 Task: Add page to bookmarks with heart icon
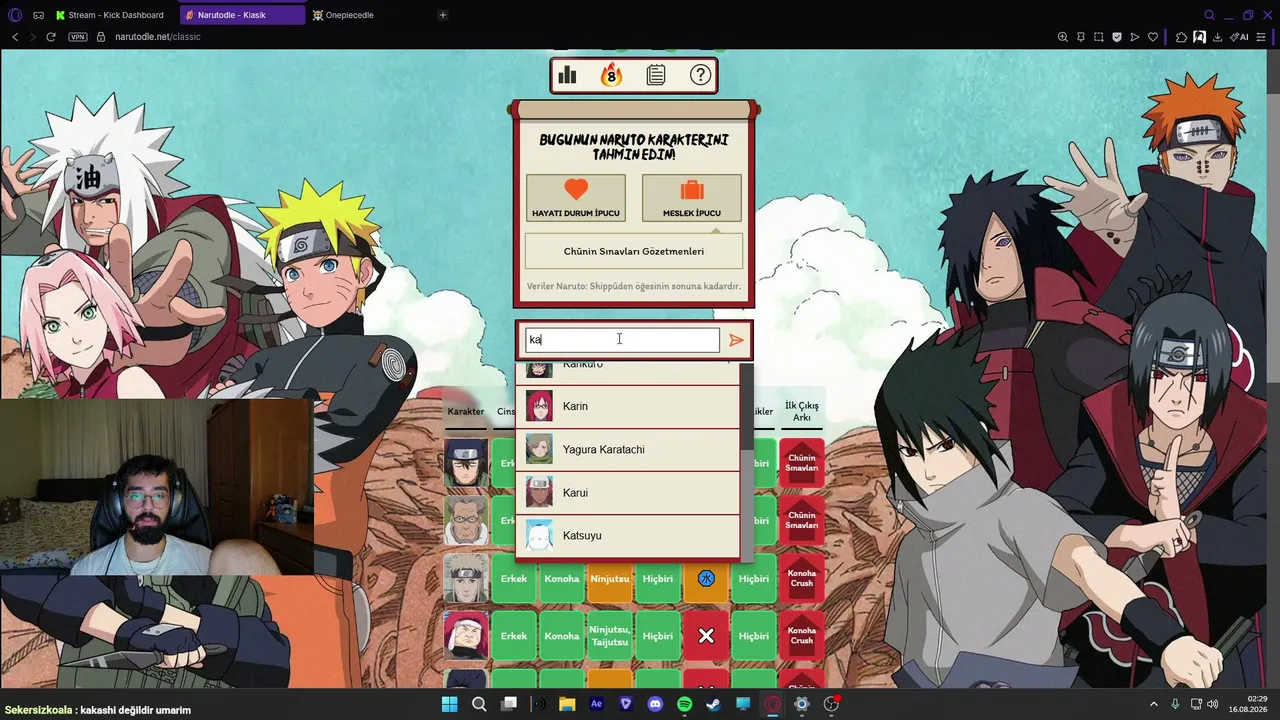tap(1152, 37)
